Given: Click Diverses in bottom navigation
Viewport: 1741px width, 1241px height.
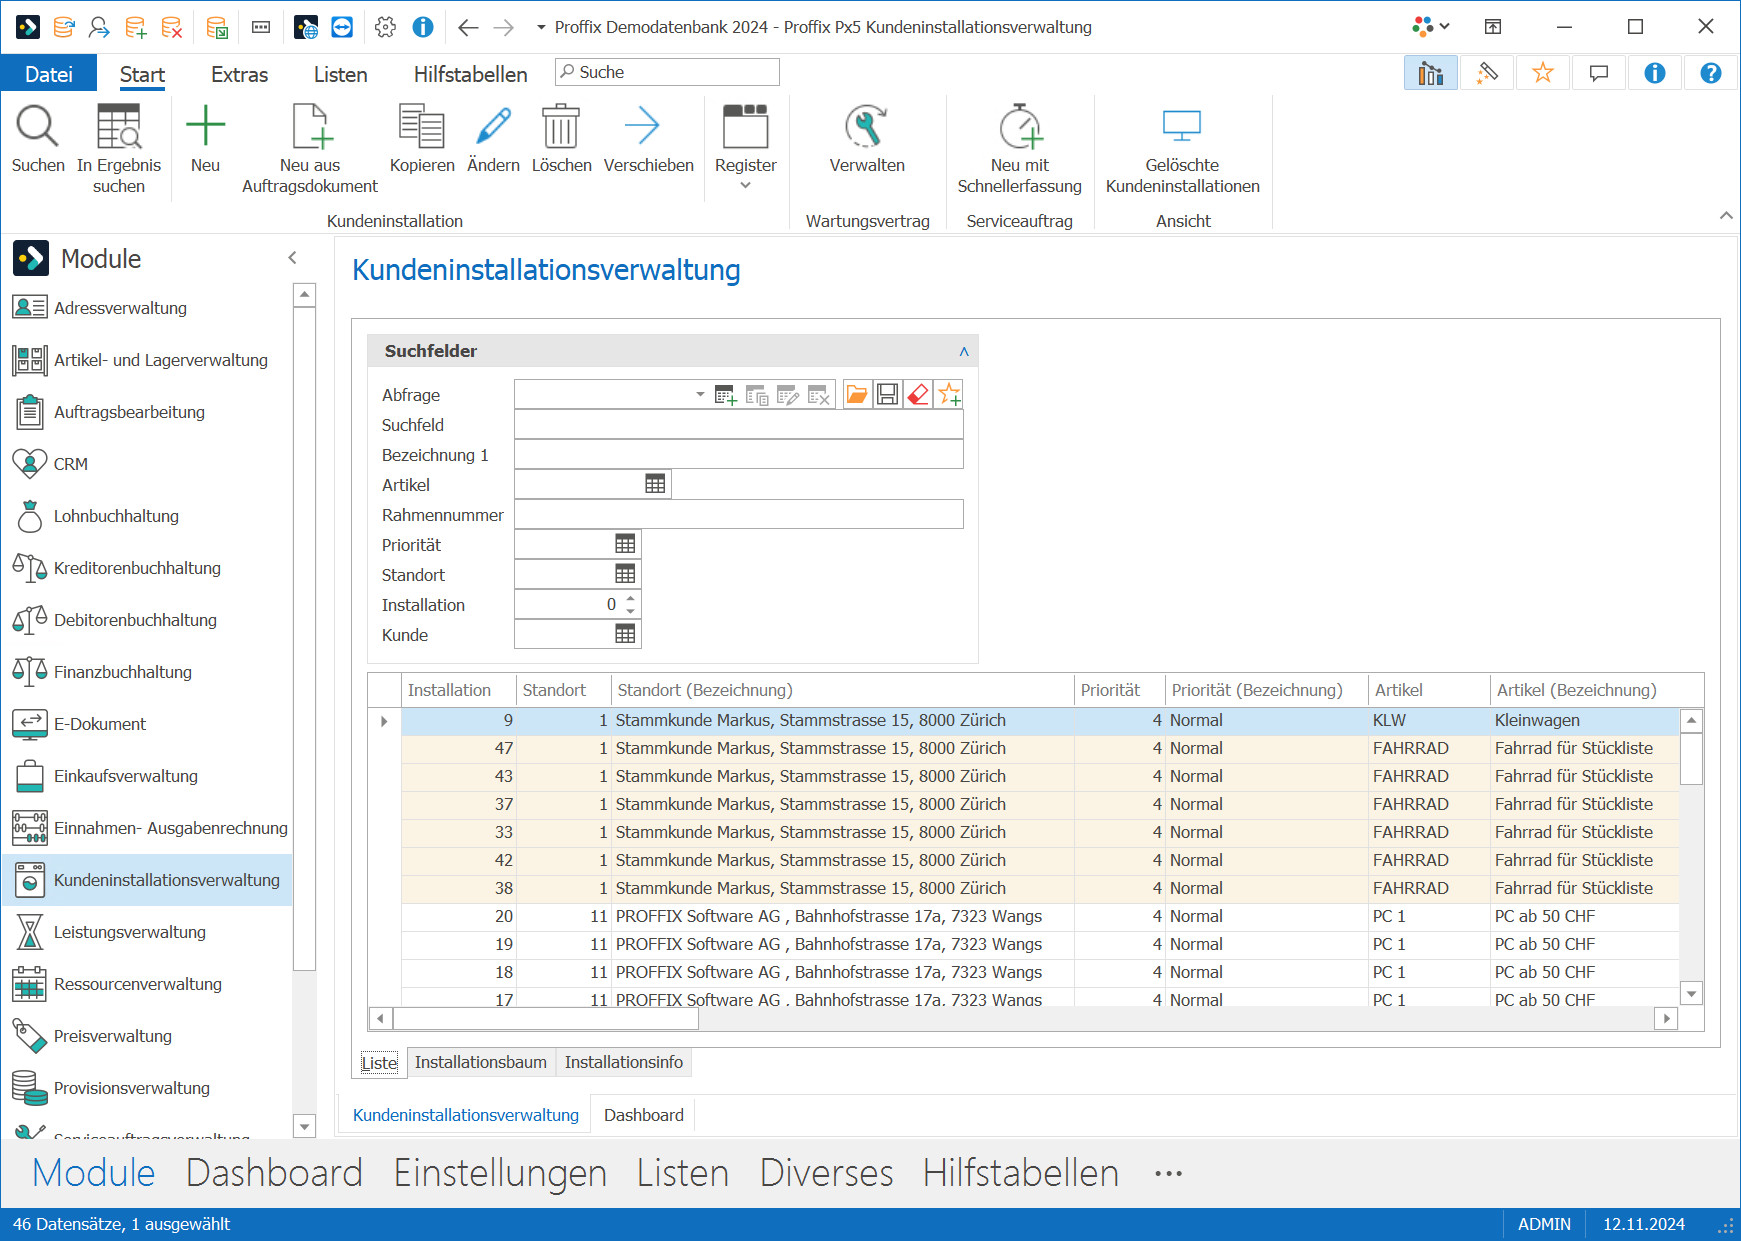Looking at the screenshot, I should 826,1173.
